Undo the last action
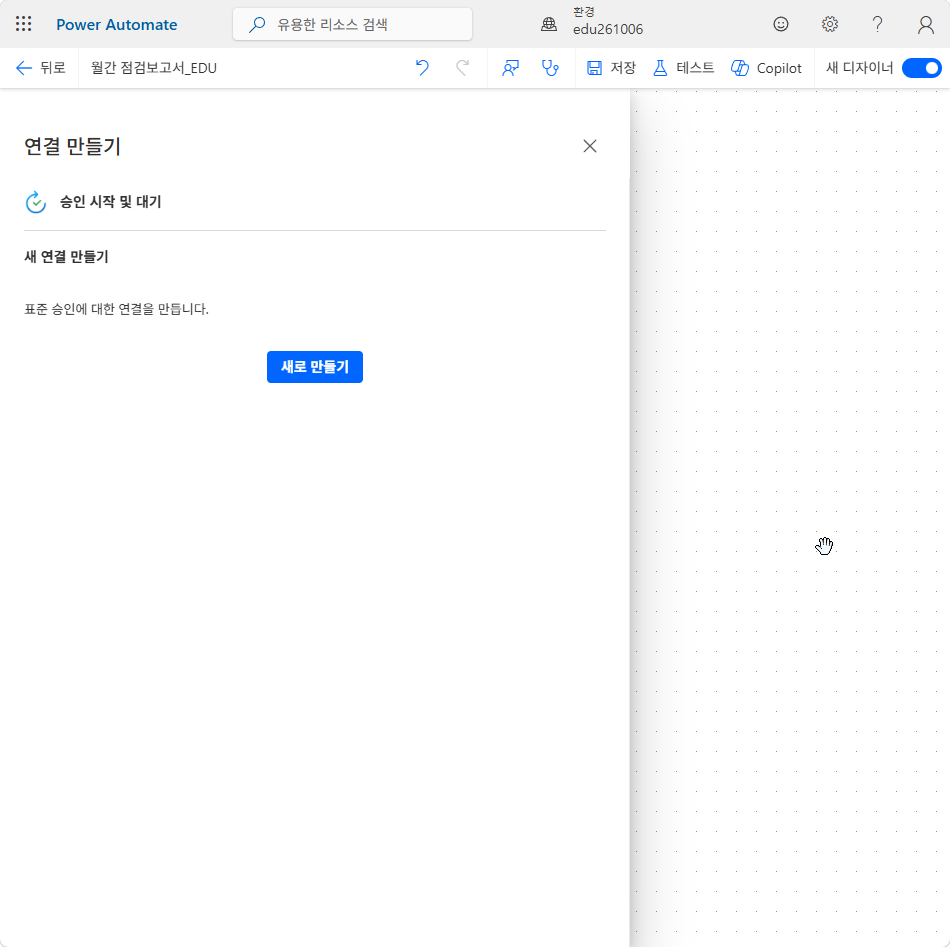 coord(422,68)
